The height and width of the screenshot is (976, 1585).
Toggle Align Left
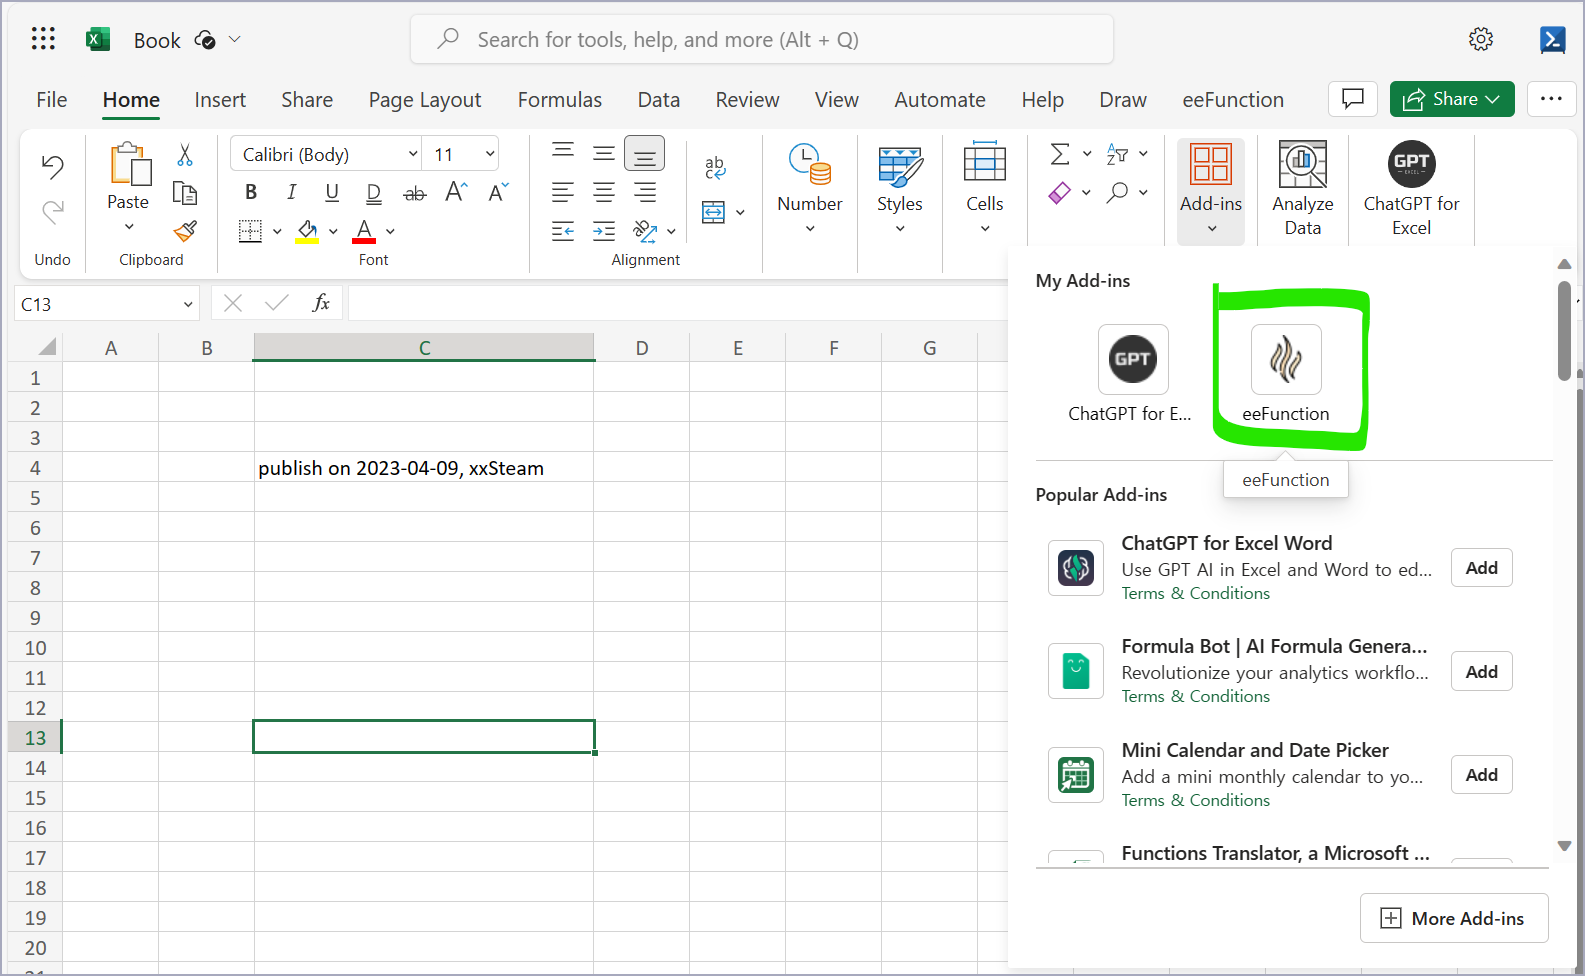tap(563, 192)
